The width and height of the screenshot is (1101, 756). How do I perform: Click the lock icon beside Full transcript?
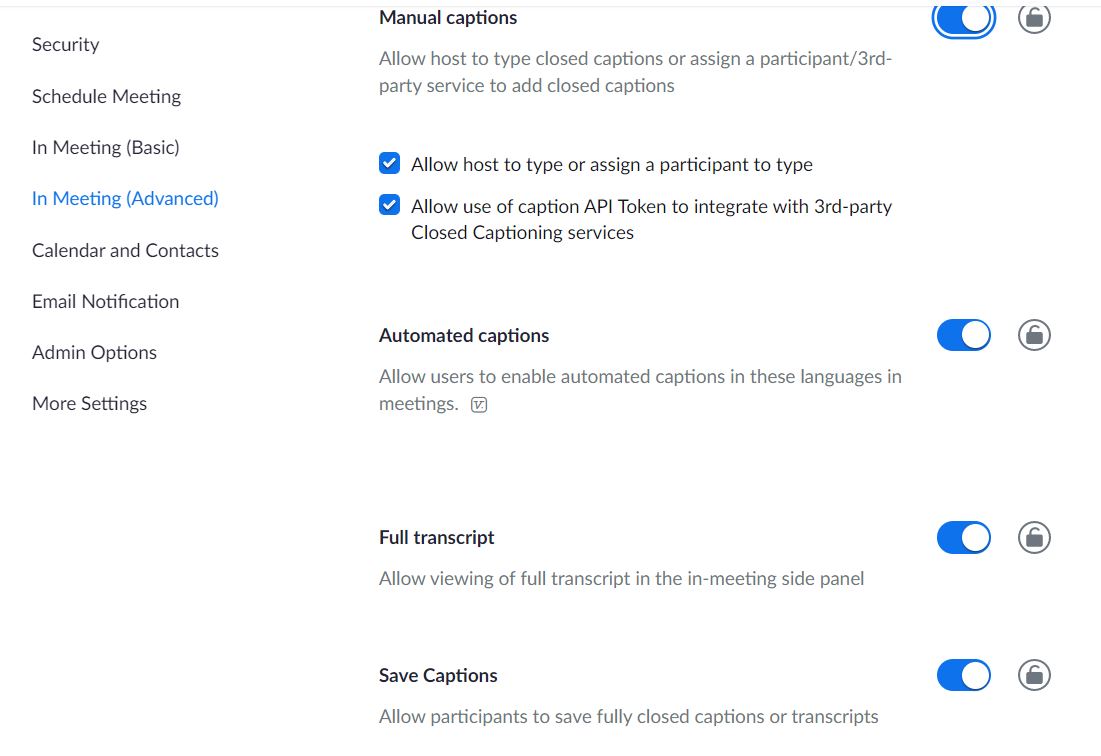(x=1034, y=537)
